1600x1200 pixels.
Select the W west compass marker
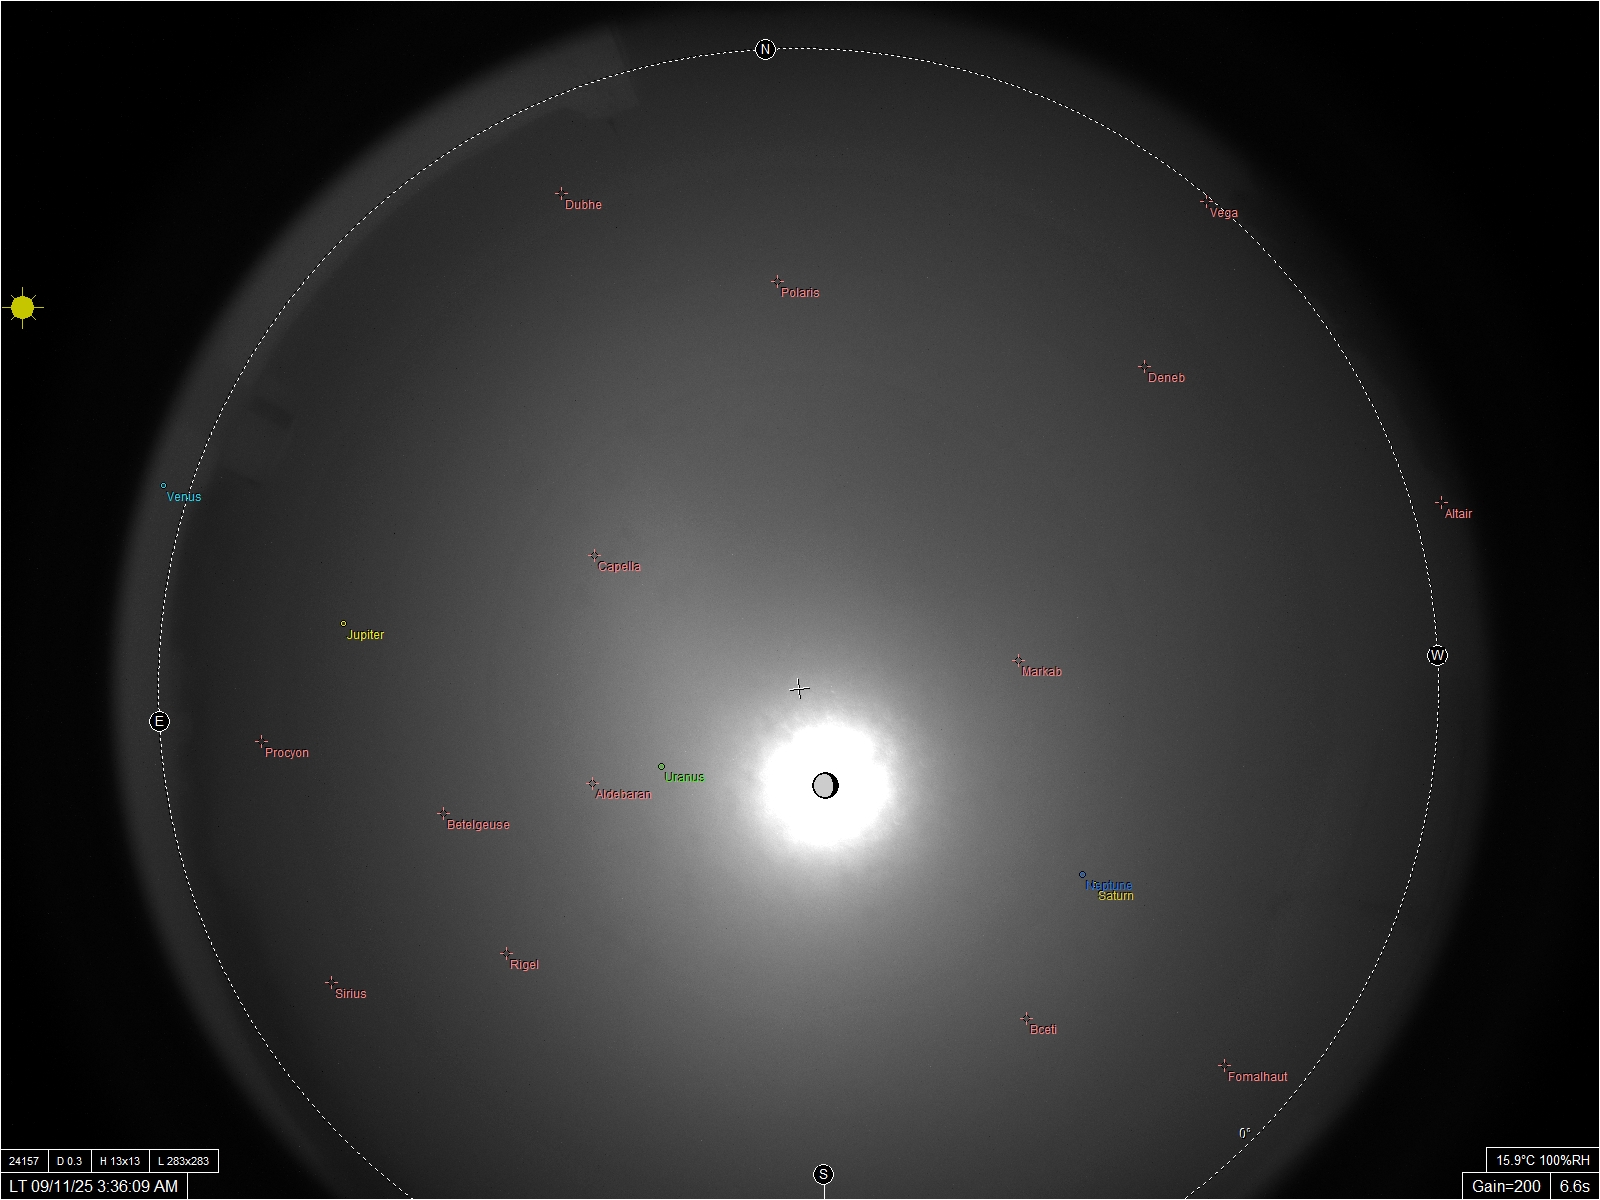pos(1437,656)
